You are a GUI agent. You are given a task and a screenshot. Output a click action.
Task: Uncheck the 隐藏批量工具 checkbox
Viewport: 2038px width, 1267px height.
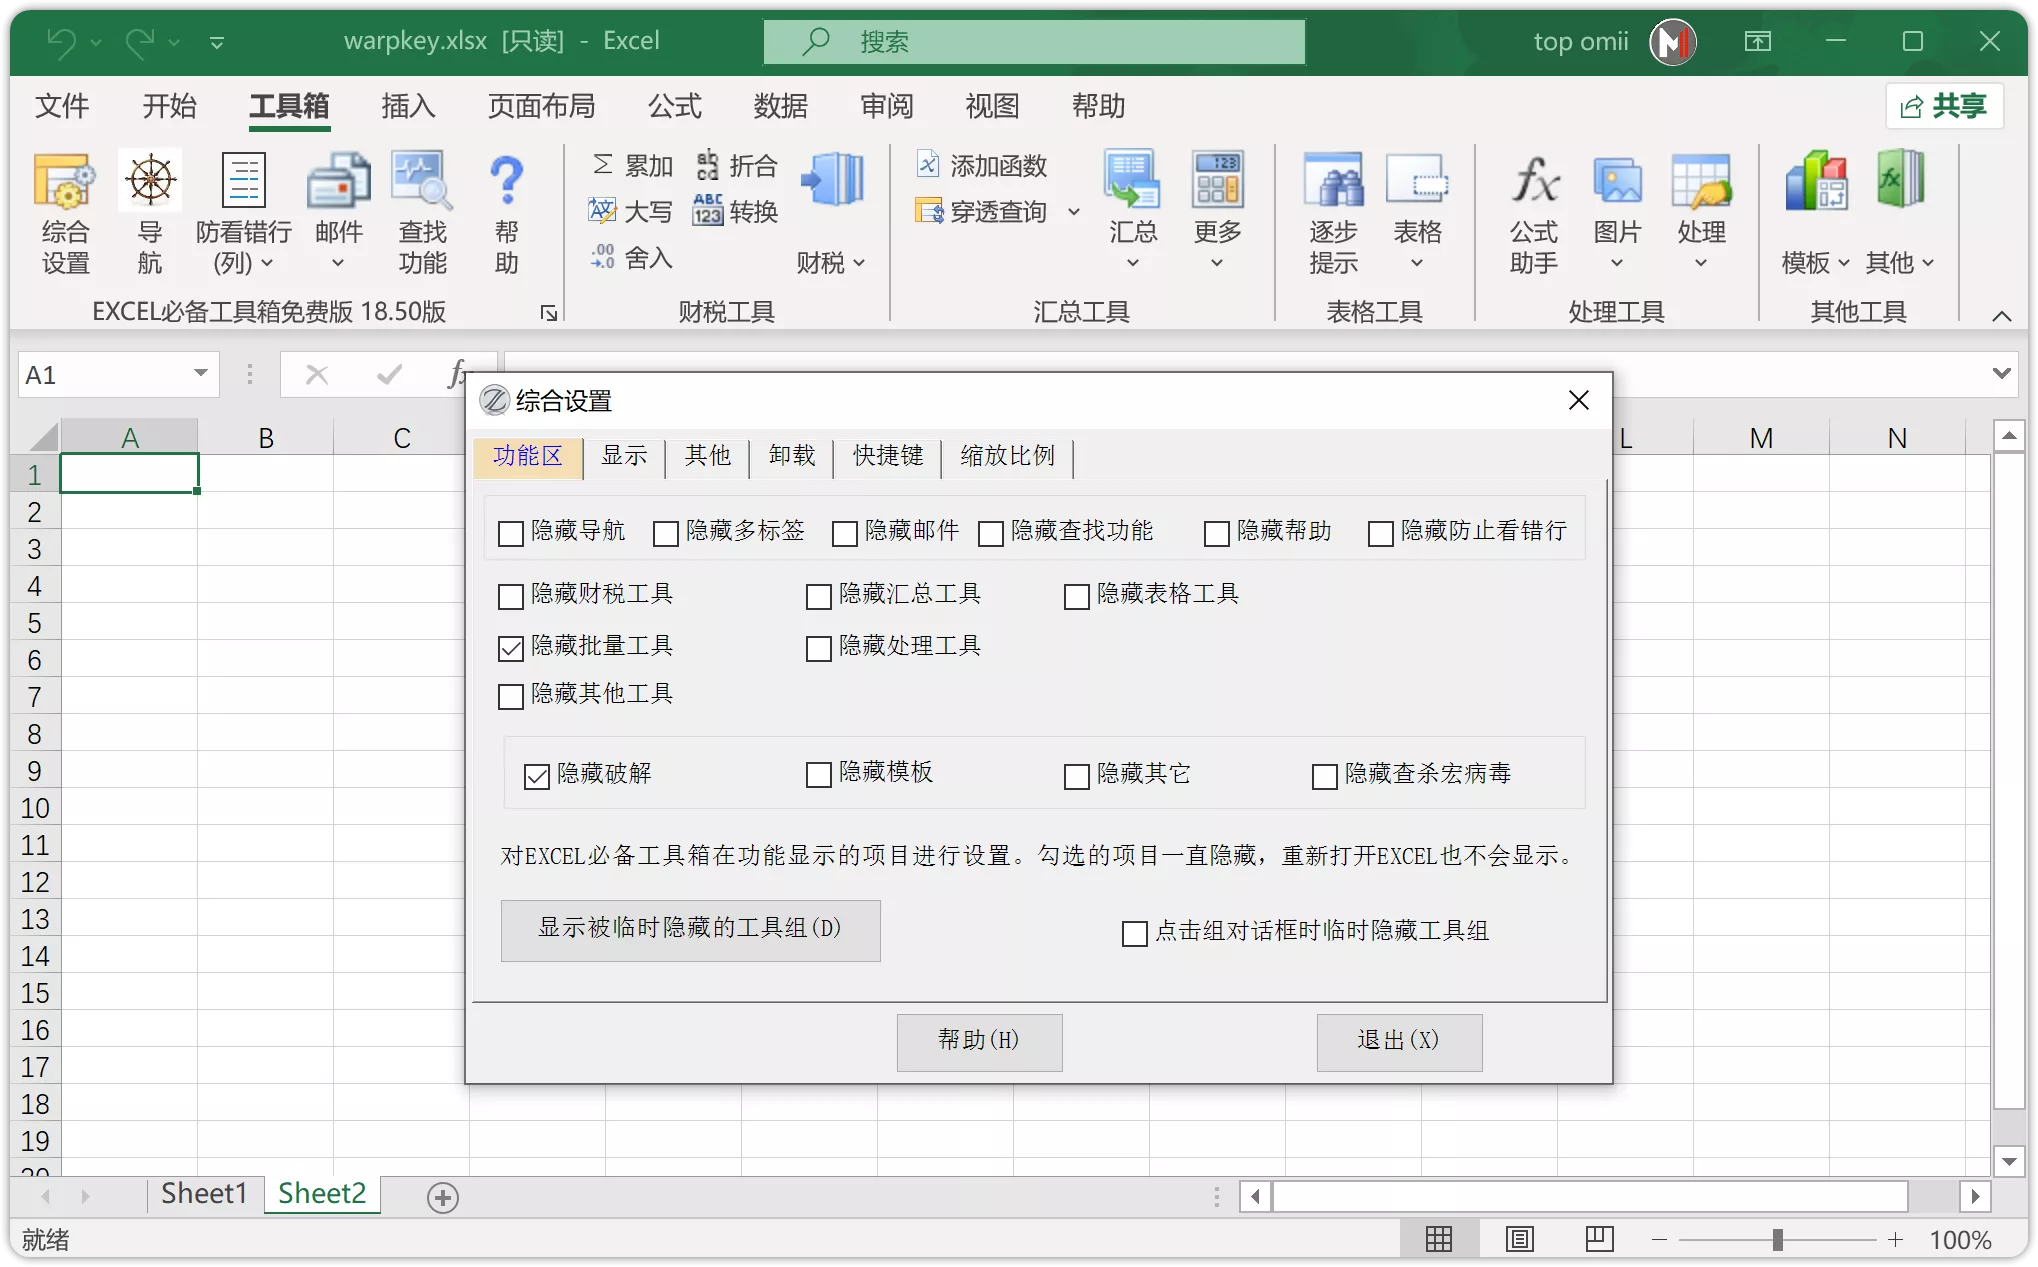coord(510,648)
